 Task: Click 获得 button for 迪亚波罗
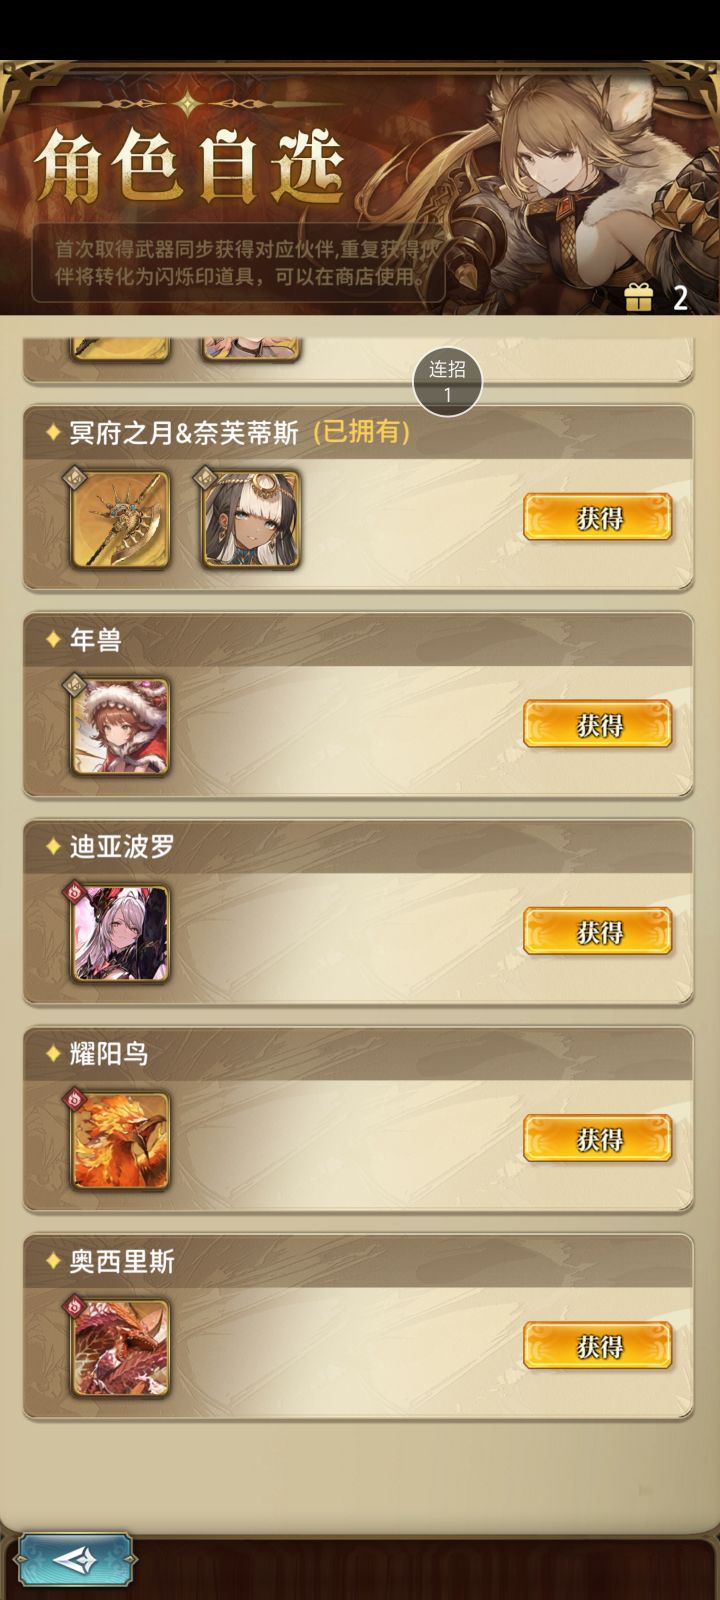click(598, 932)
